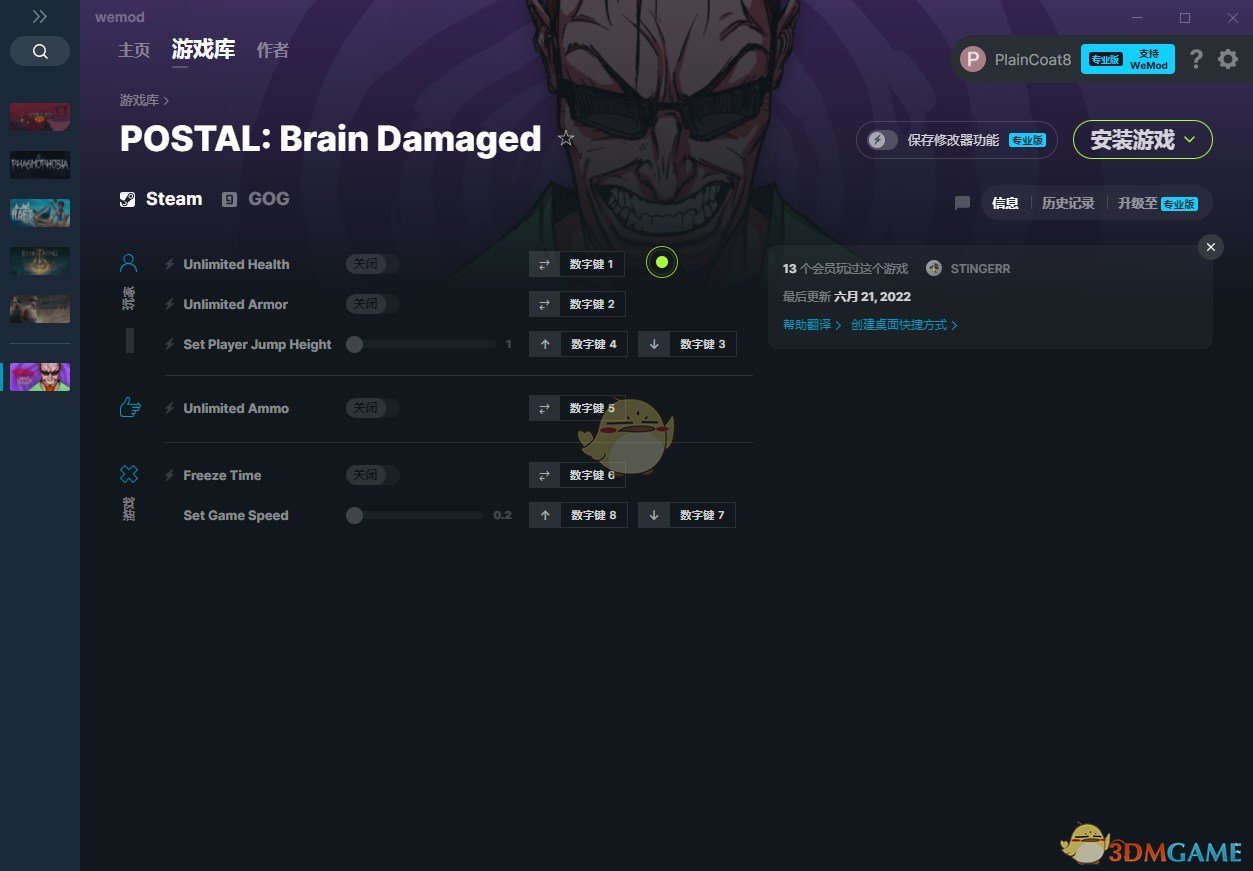Image resolution: width=1253 pixels, height=871 pixels.
Task: Close the info panel
Action: point(1211,247)
